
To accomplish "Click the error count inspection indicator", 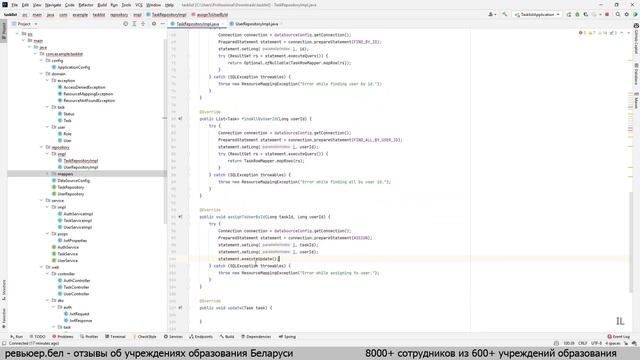I will (582, 33).
